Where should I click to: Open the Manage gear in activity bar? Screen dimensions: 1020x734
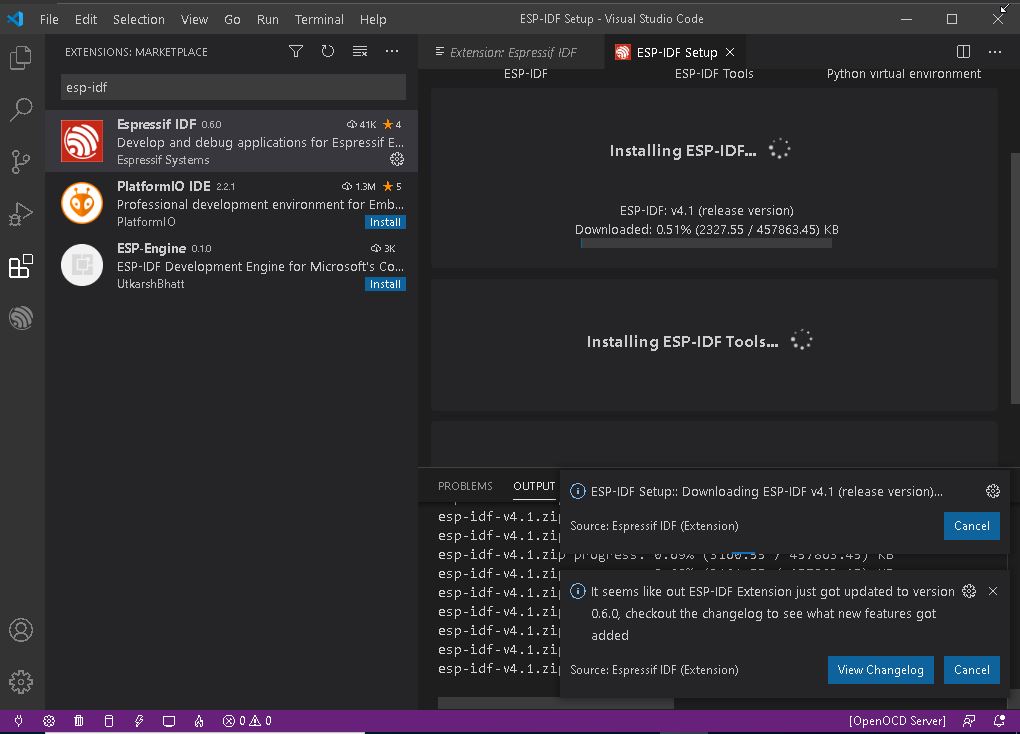(21, 681)
